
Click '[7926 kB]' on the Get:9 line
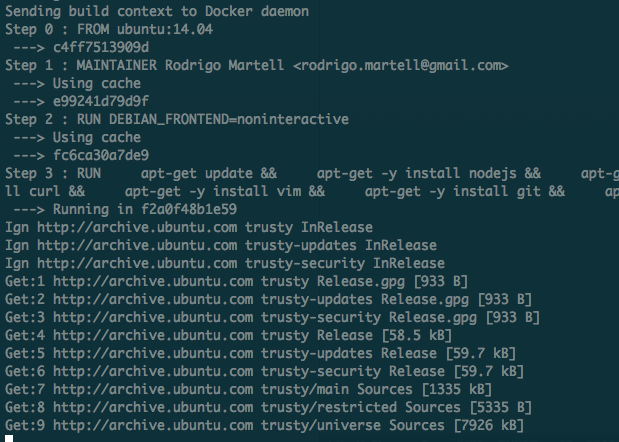[489, 425]
